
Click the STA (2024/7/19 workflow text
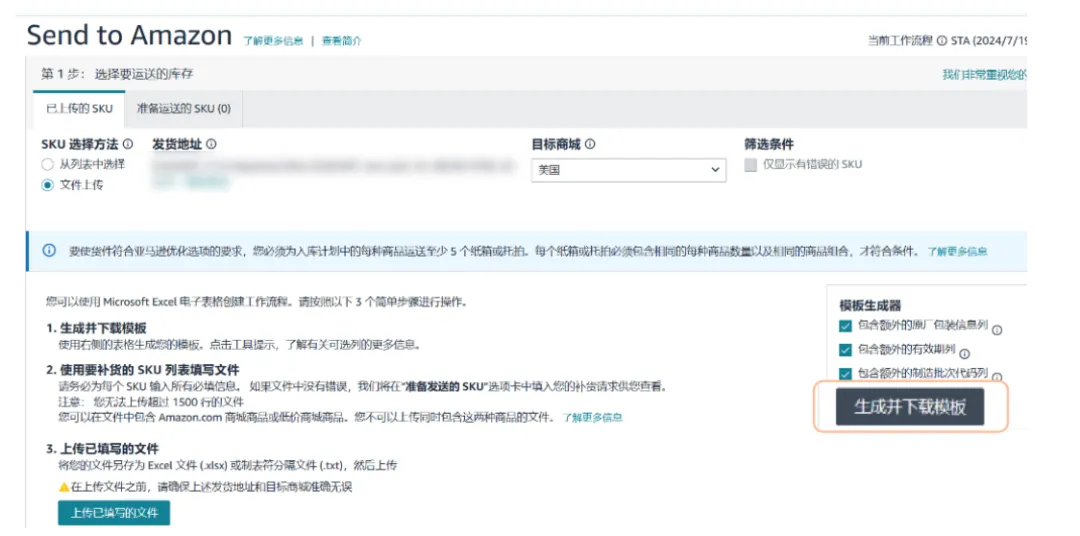[988, 41]
